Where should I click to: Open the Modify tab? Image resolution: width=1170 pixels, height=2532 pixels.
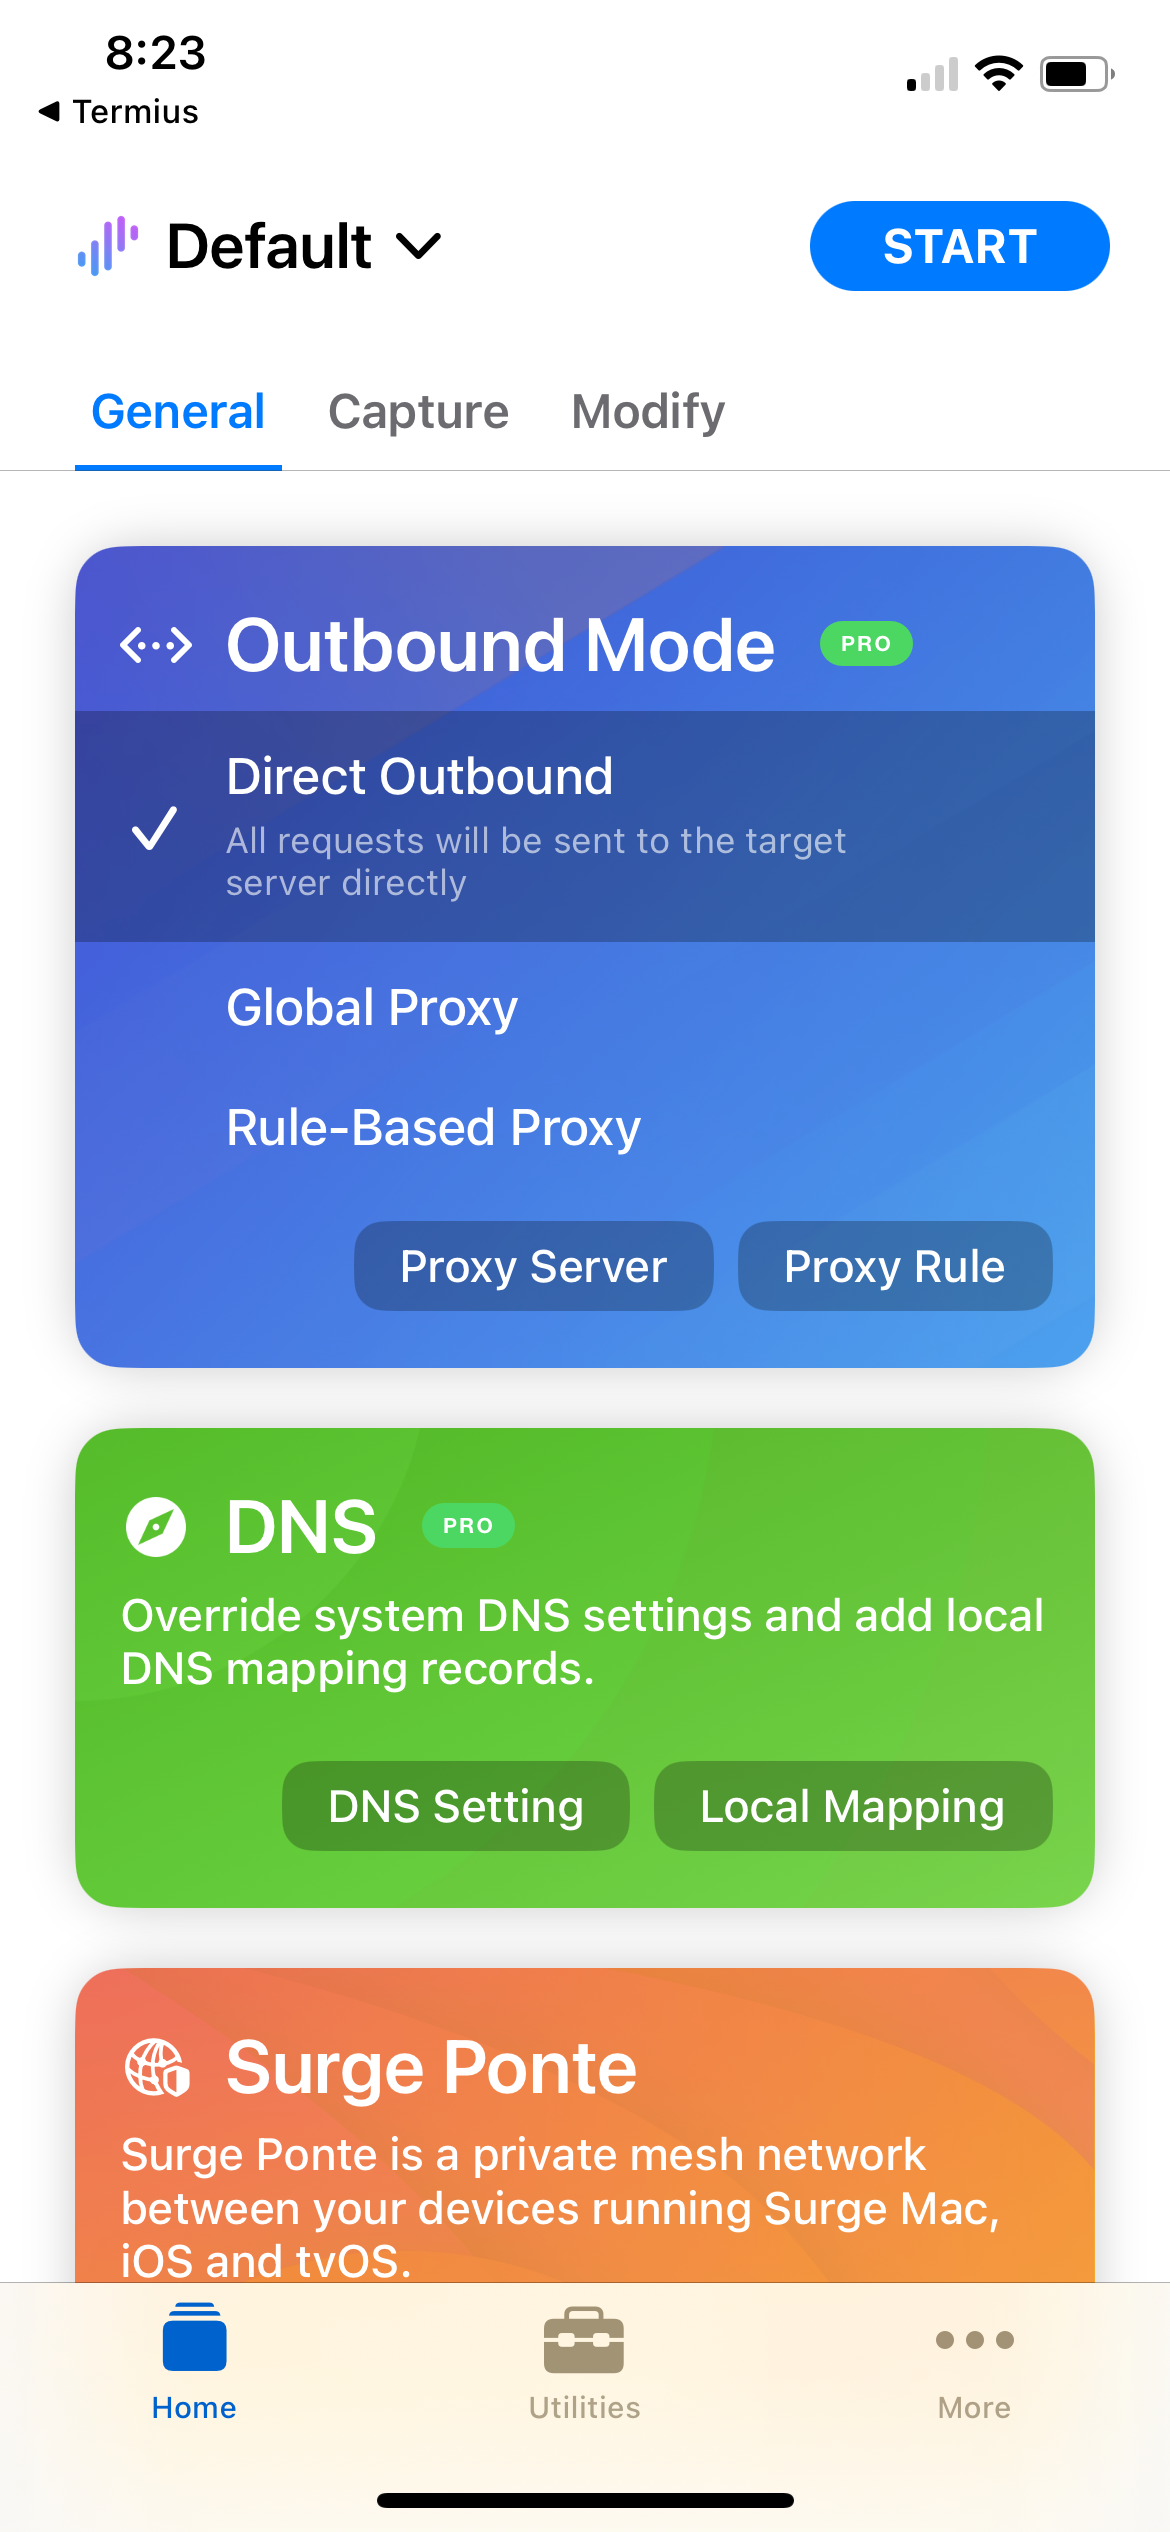[x=648, y=412]
